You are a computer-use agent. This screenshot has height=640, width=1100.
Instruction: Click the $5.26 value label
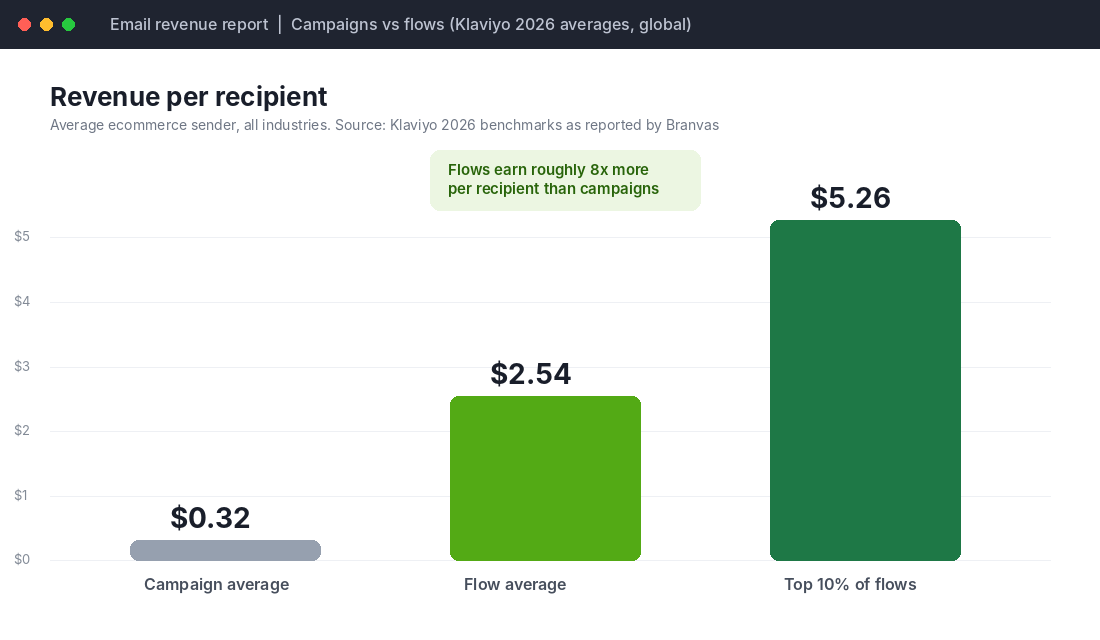(x=850, y=198)
